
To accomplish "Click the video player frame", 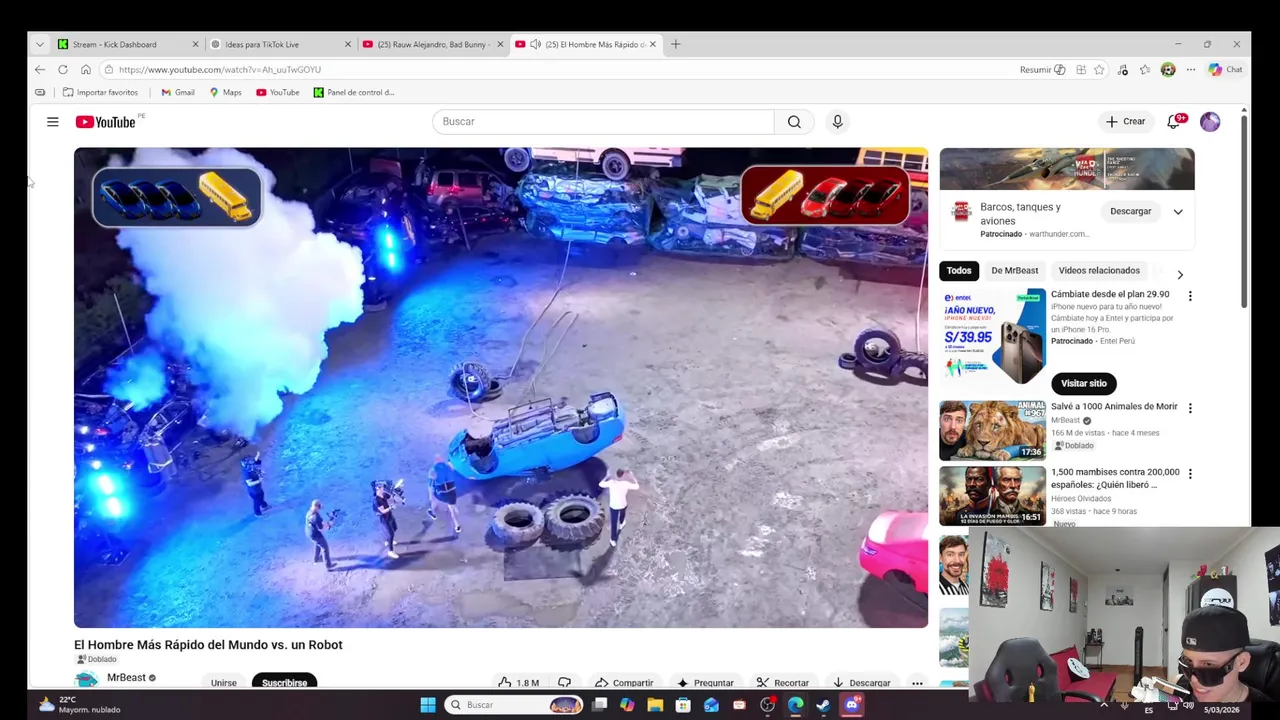I will pyautogui.click(x=501, y=388).
